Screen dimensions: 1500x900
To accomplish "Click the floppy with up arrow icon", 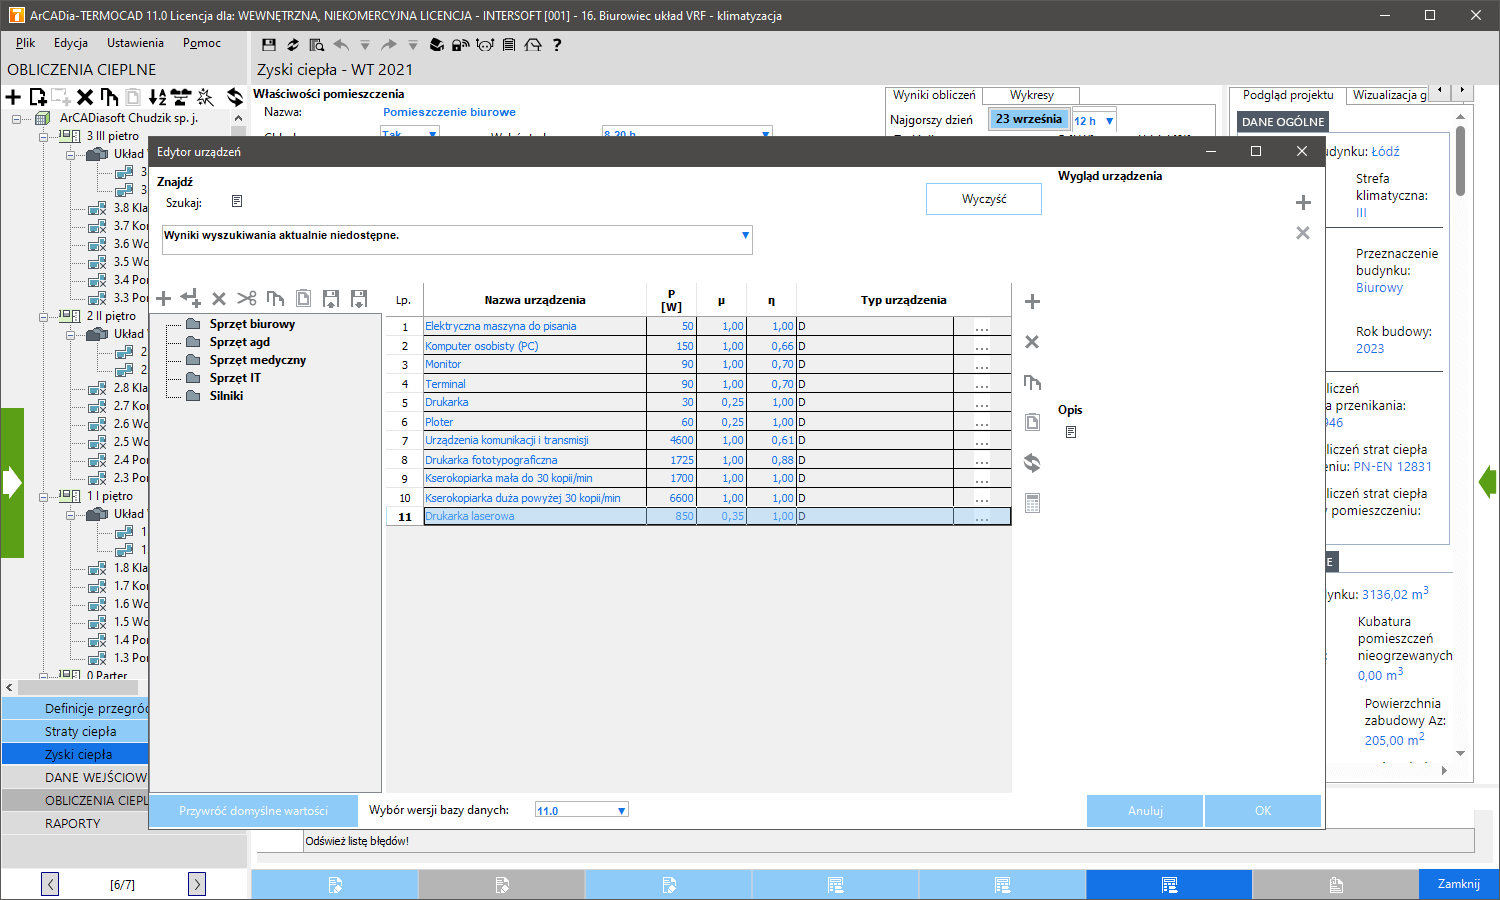I will click(331, 298).
